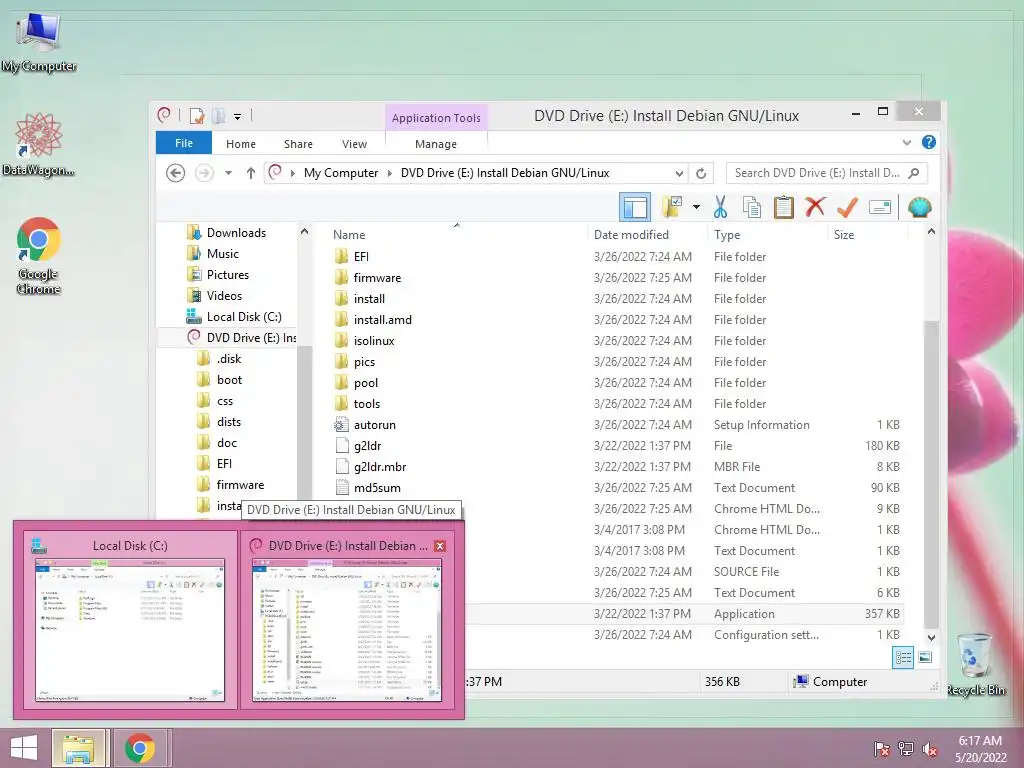
Task: Click the Rename icon in toolbar
Action: pos(880,208)
